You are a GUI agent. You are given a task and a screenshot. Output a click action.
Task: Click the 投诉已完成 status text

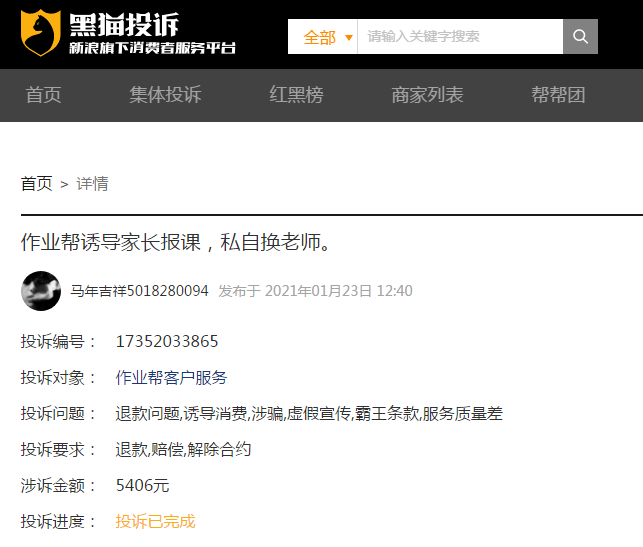[155, 521]
